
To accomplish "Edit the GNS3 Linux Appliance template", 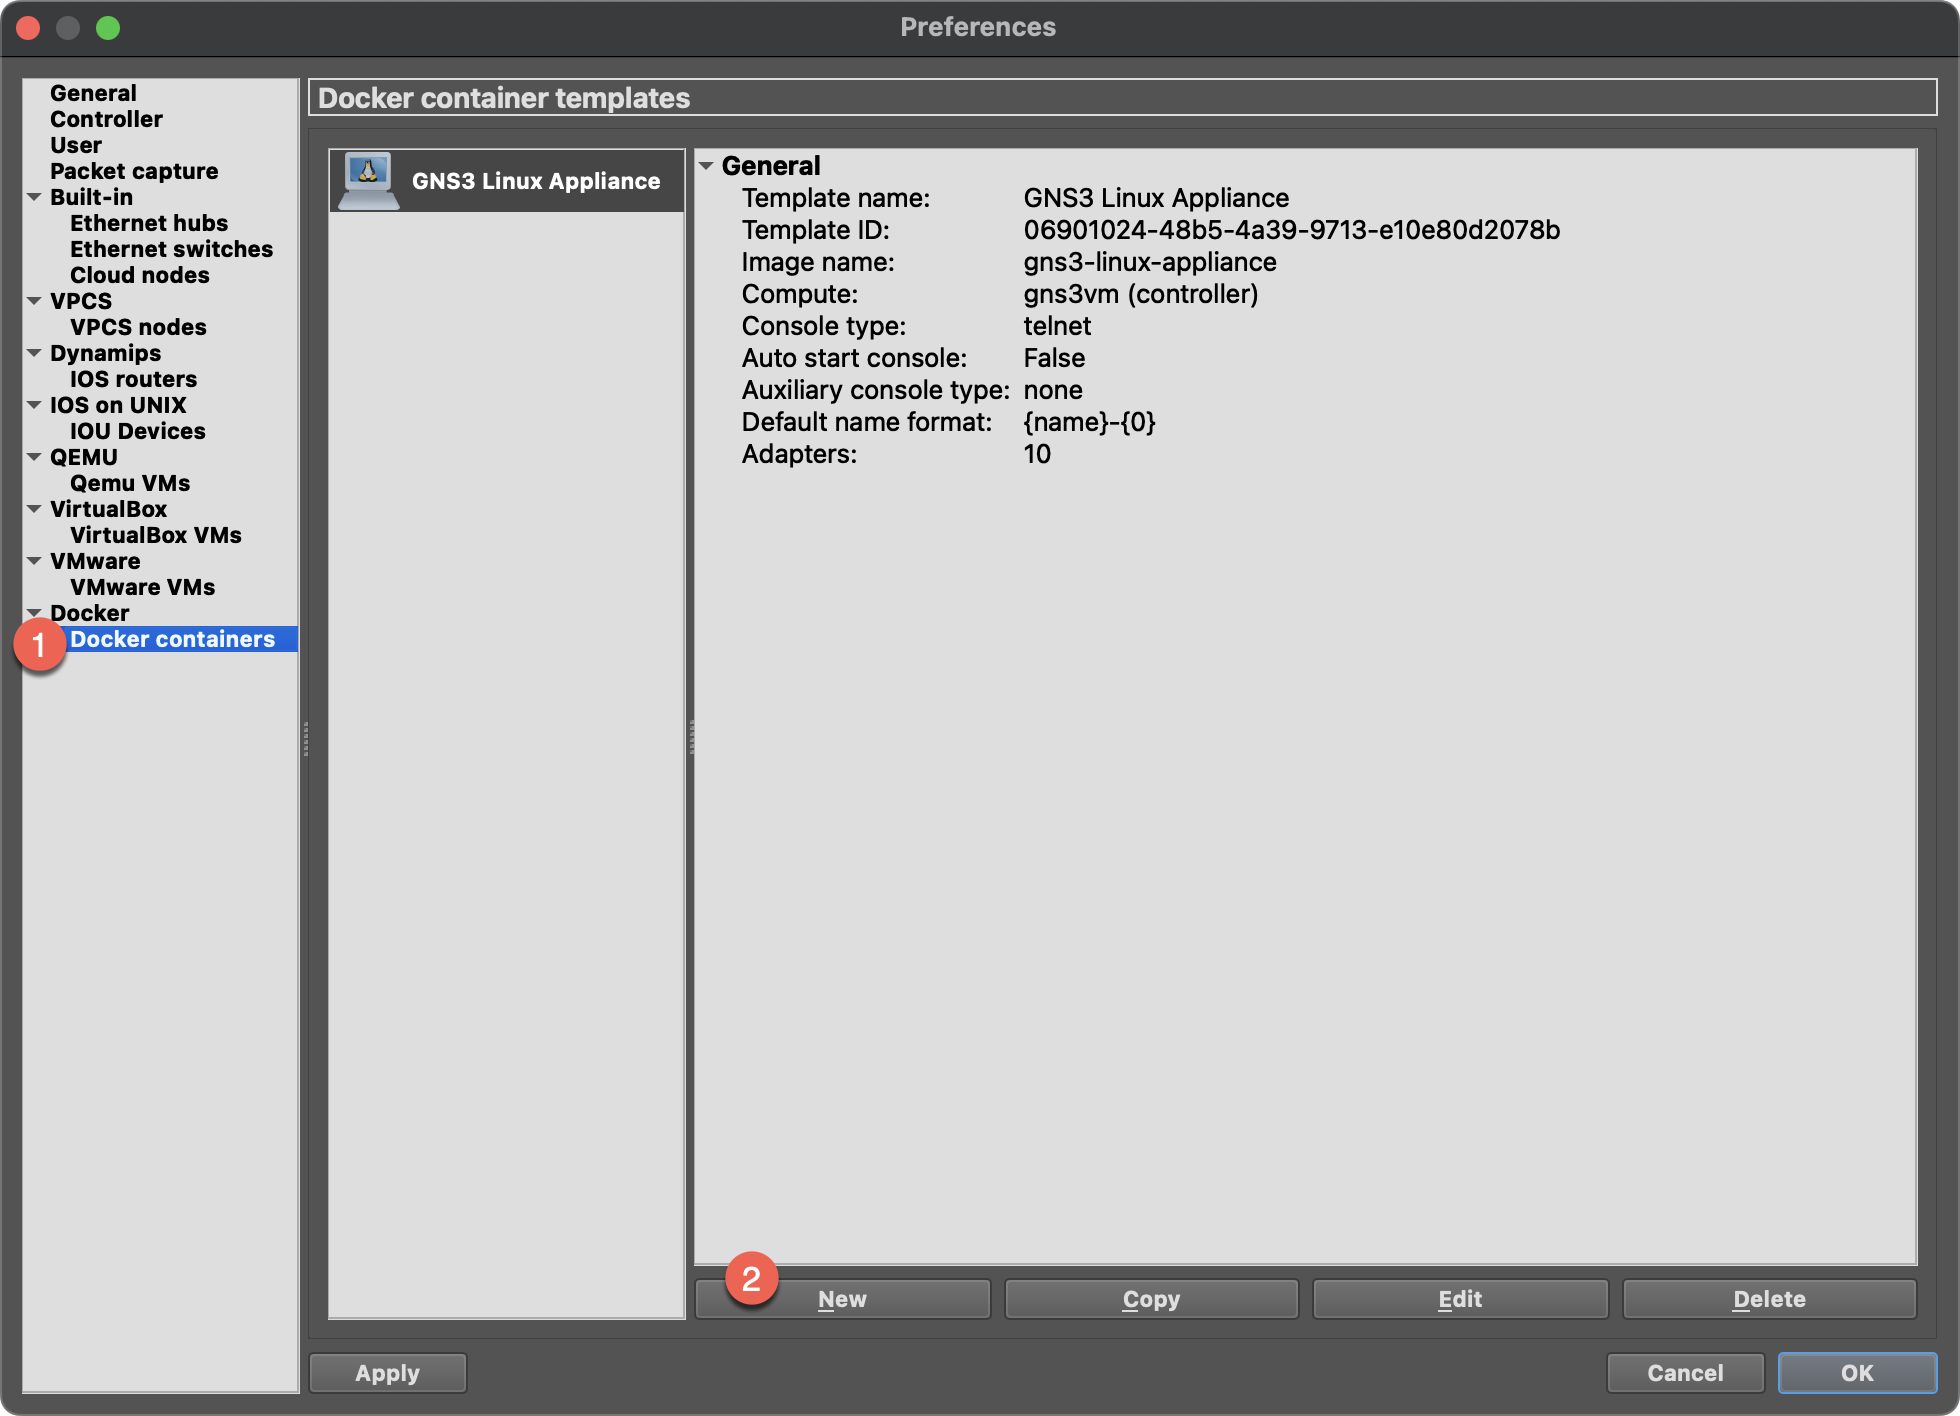I will 1460,1299.
